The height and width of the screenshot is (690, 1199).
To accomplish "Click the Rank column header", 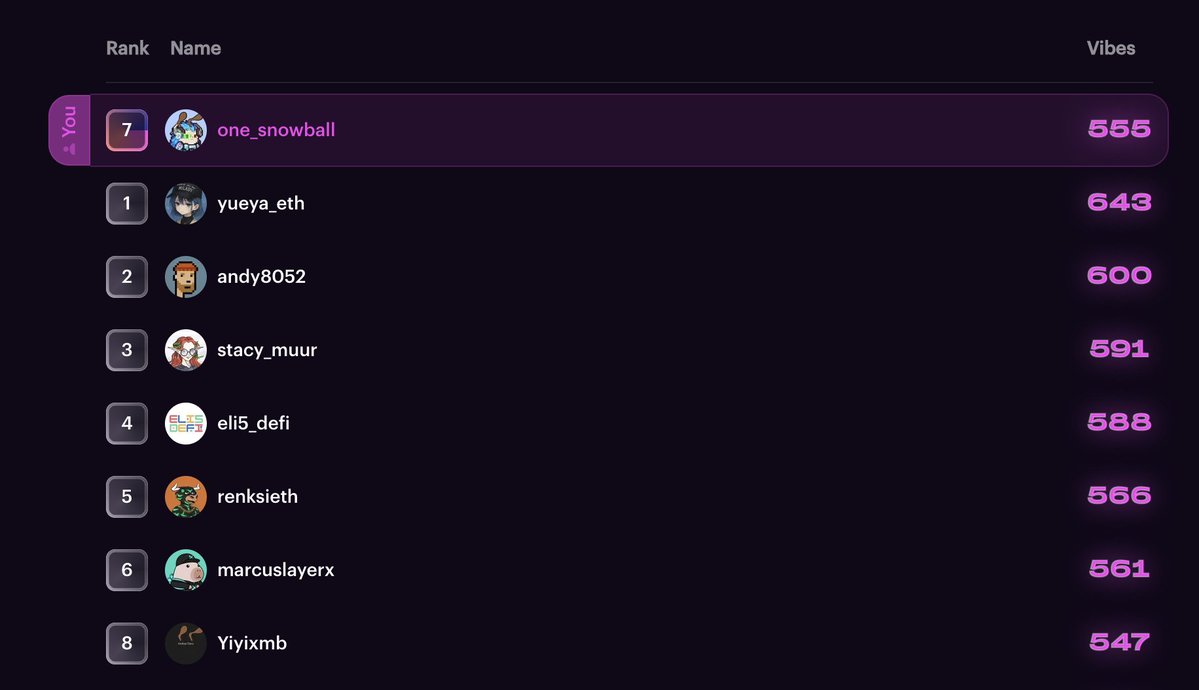I will (x=128, y=48).
